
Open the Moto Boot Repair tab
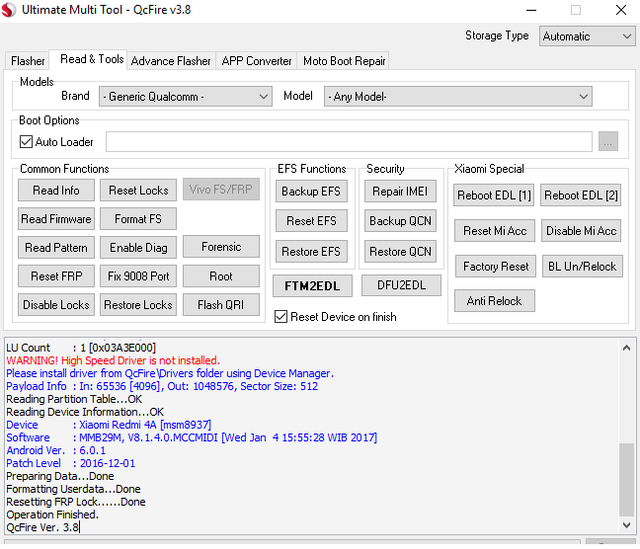point(344,61)
